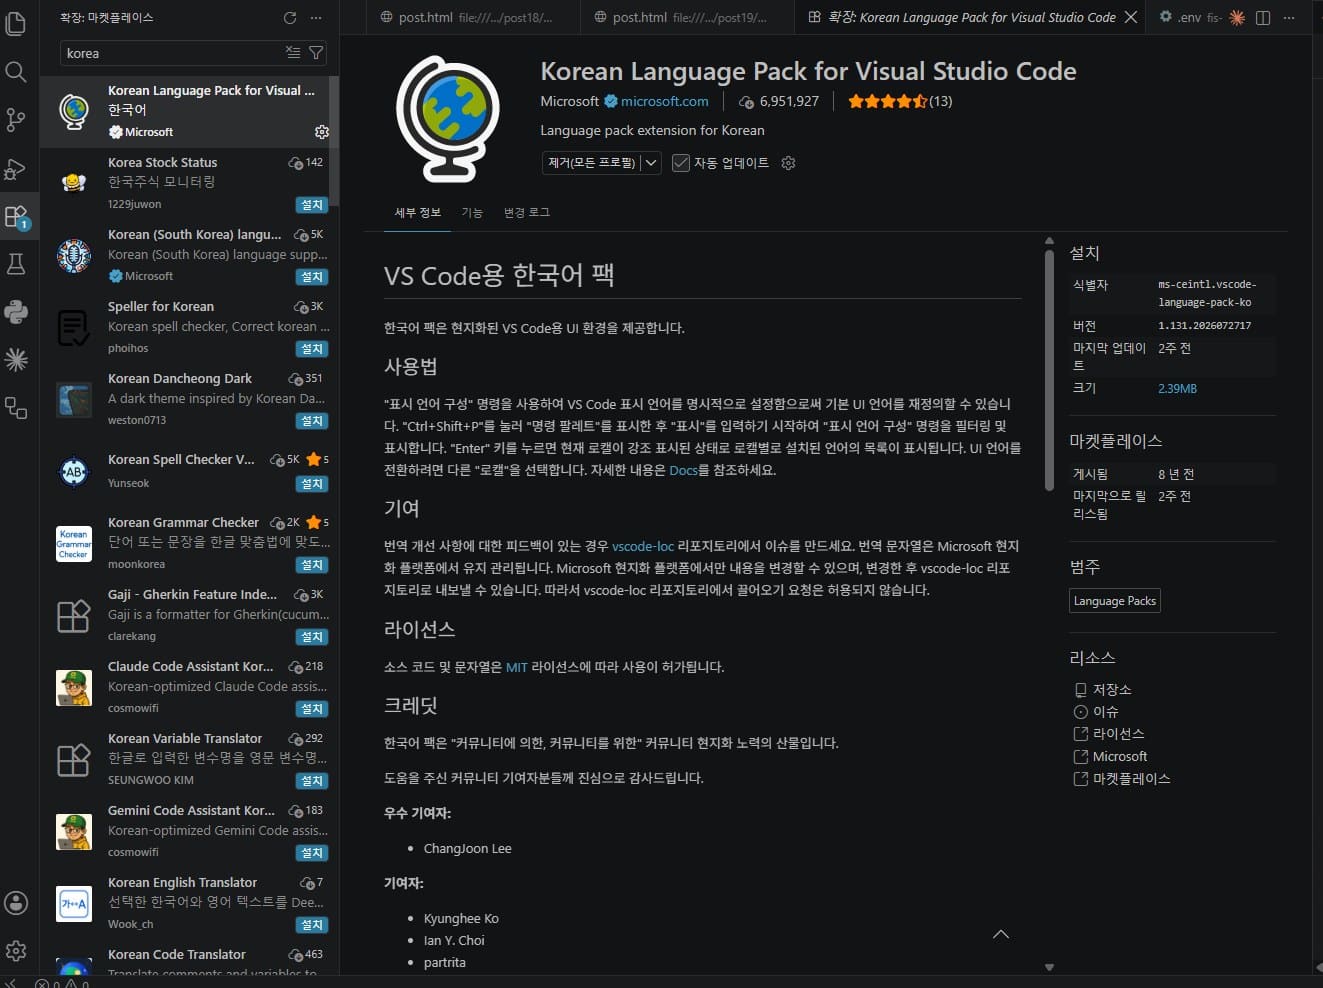
Task: Install Korean (South Korea) language support extension
Action: point(312,277)
